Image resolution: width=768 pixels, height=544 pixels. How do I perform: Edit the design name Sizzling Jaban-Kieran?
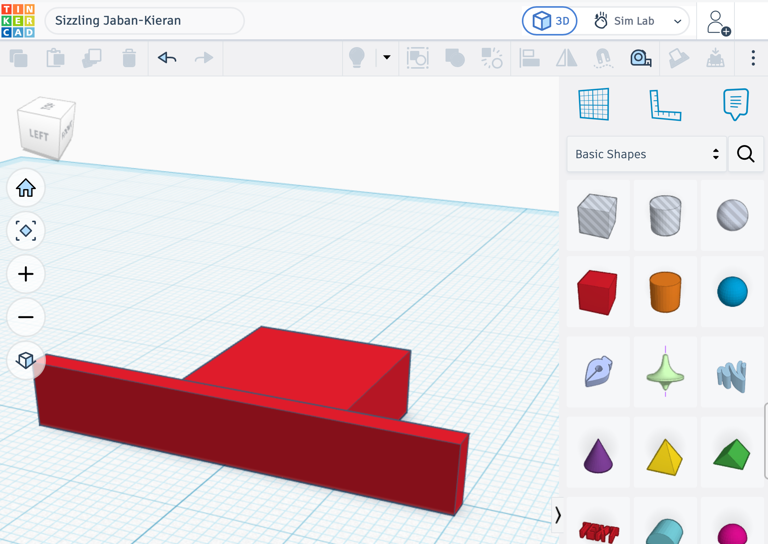(x=144, y=21)
